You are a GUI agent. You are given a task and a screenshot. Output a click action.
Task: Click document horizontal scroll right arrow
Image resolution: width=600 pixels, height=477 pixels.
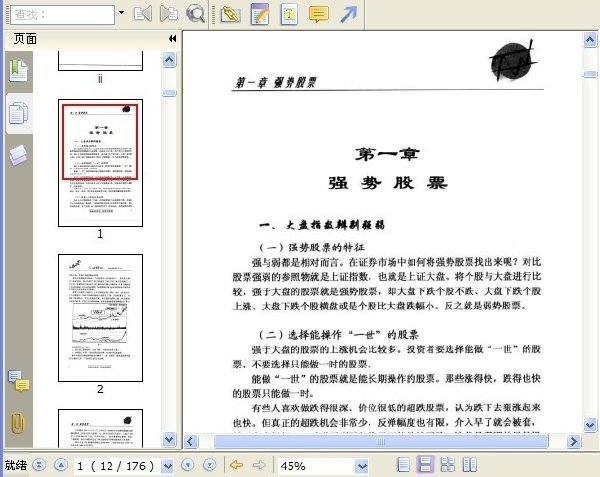coord(573,442)
